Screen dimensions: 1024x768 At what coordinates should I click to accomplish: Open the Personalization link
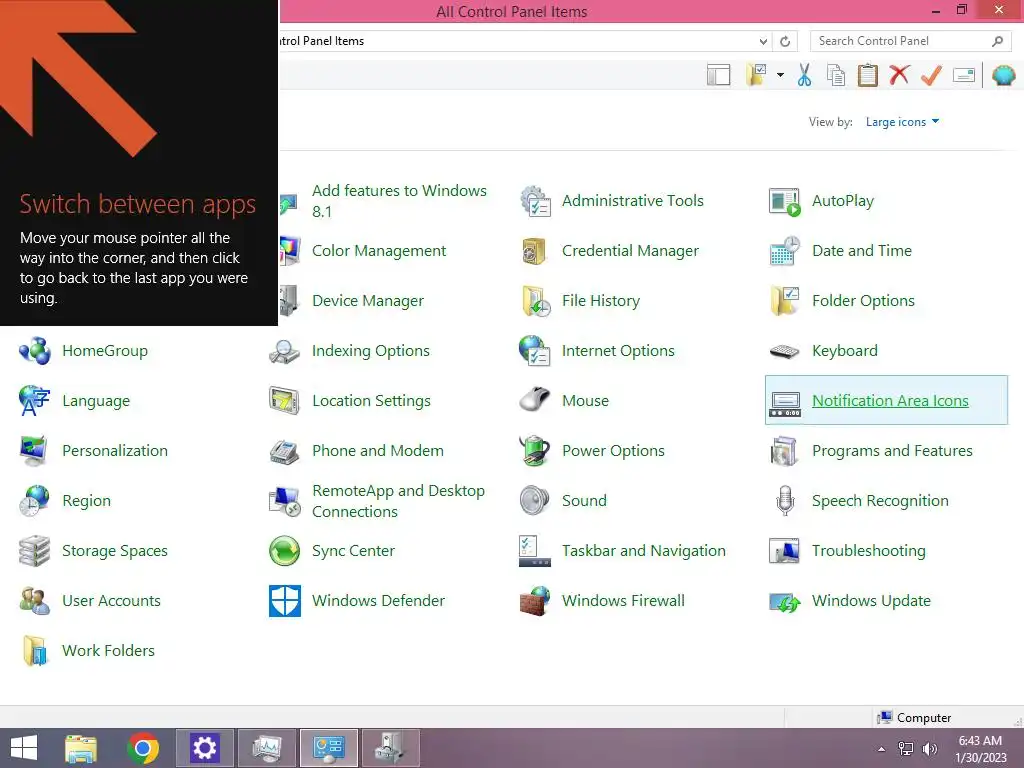point(115,451)
